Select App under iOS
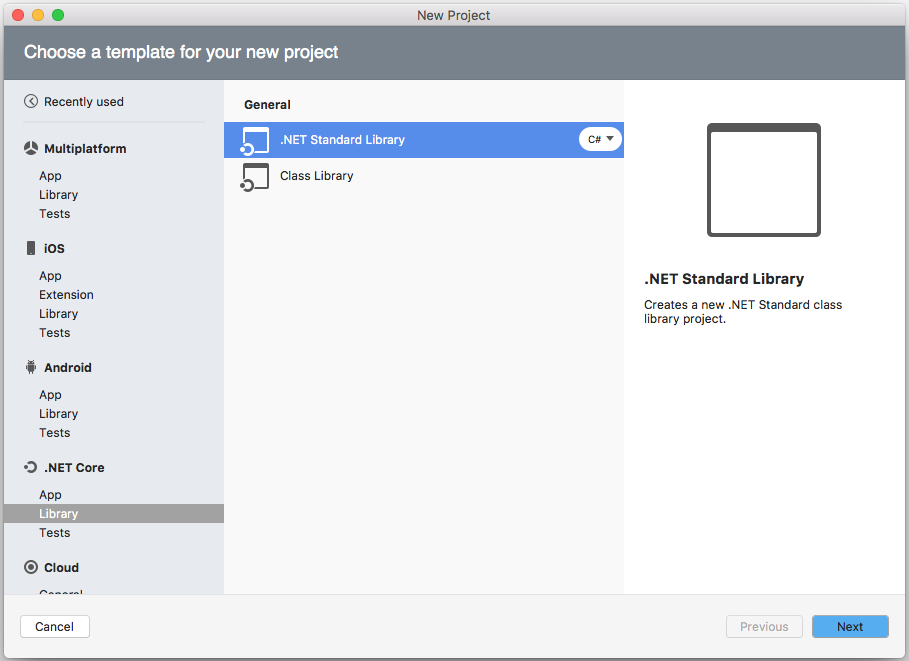Viewport: 909px width, 661px height. [x=50, y=275]
